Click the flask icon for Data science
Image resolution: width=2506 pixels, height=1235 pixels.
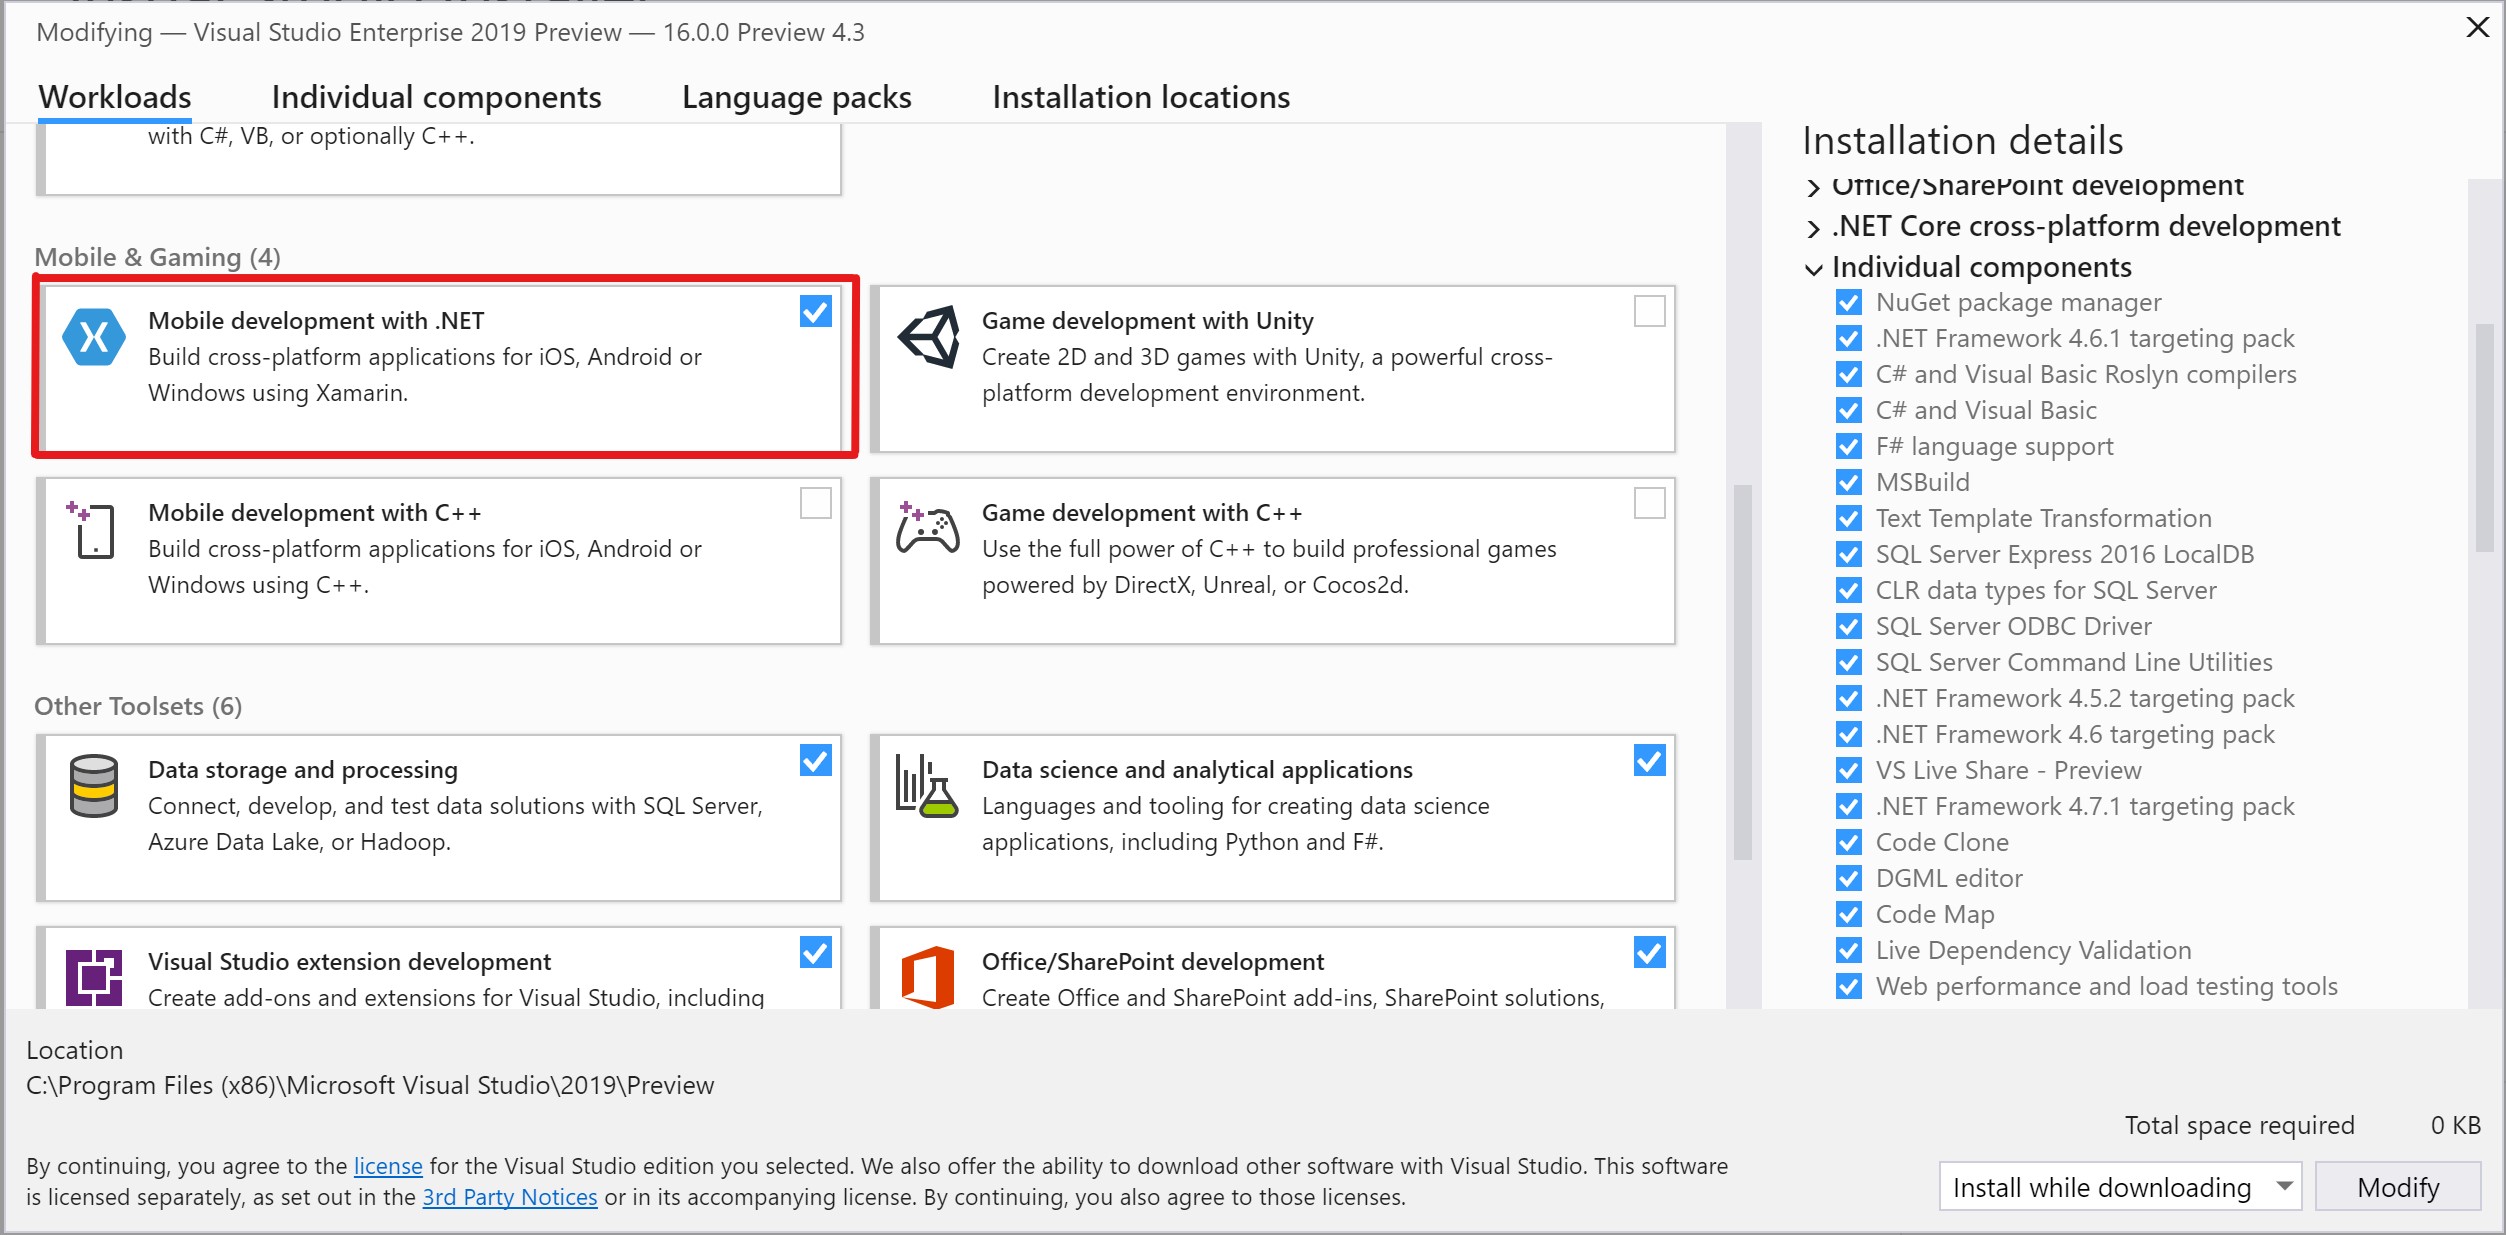(926, 786)
